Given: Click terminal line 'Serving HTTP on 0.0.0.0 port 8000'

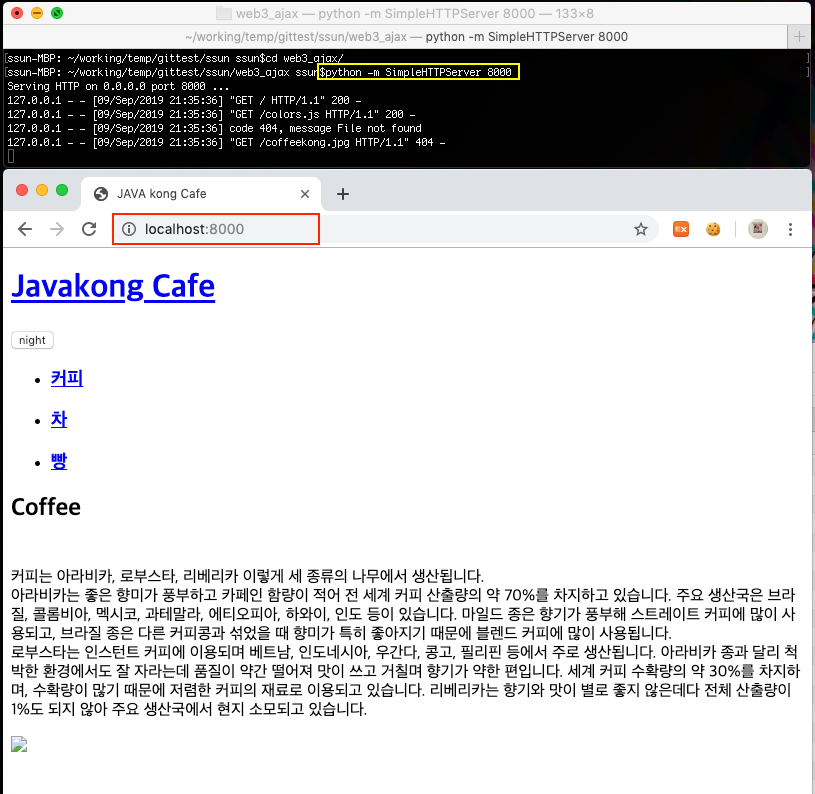Looking at the screenshot, I should click(118, 86).
